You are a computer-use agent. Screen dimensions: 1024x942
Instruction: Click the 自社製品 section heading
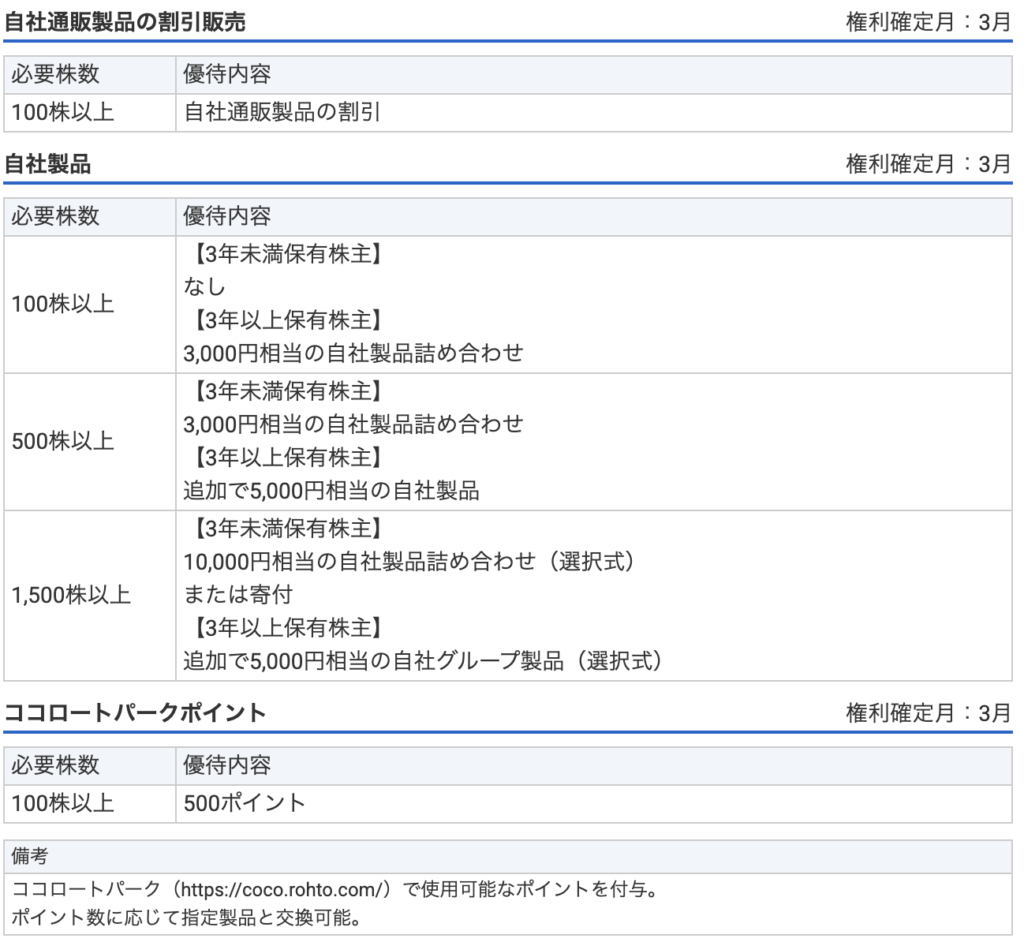pyautogui.click(x=48, y=164)
